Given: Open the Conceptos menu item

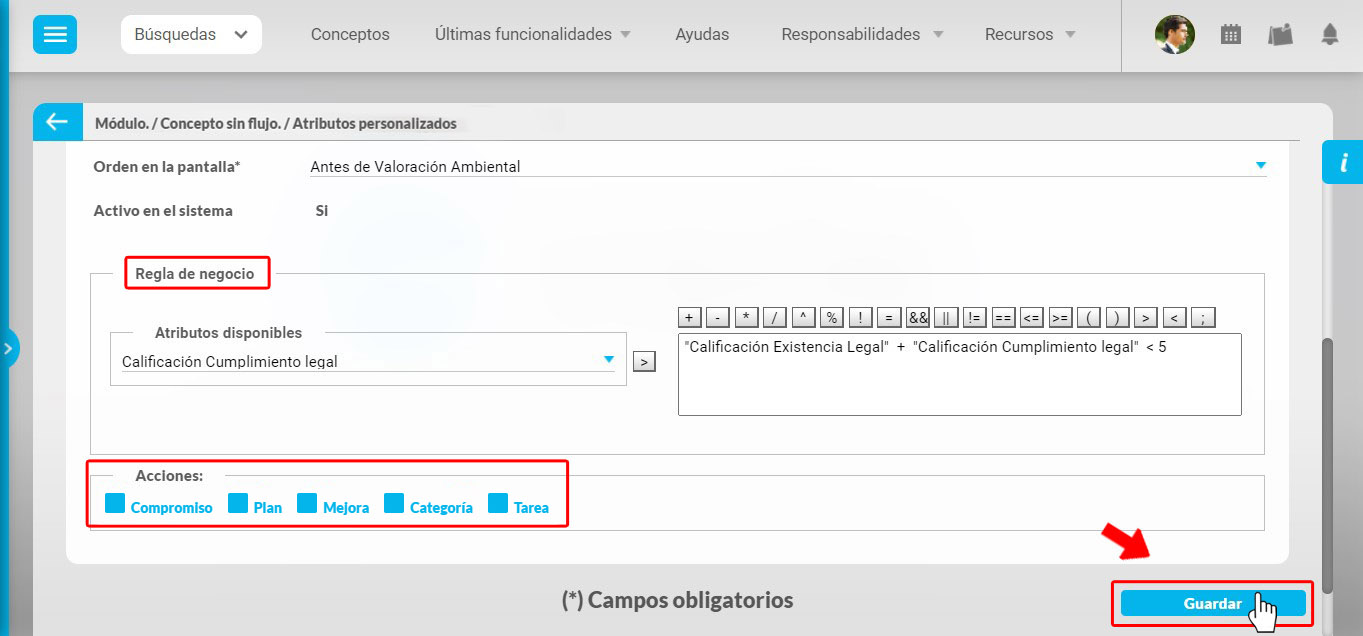Looking at the screenshot, I should click(350, 34).
